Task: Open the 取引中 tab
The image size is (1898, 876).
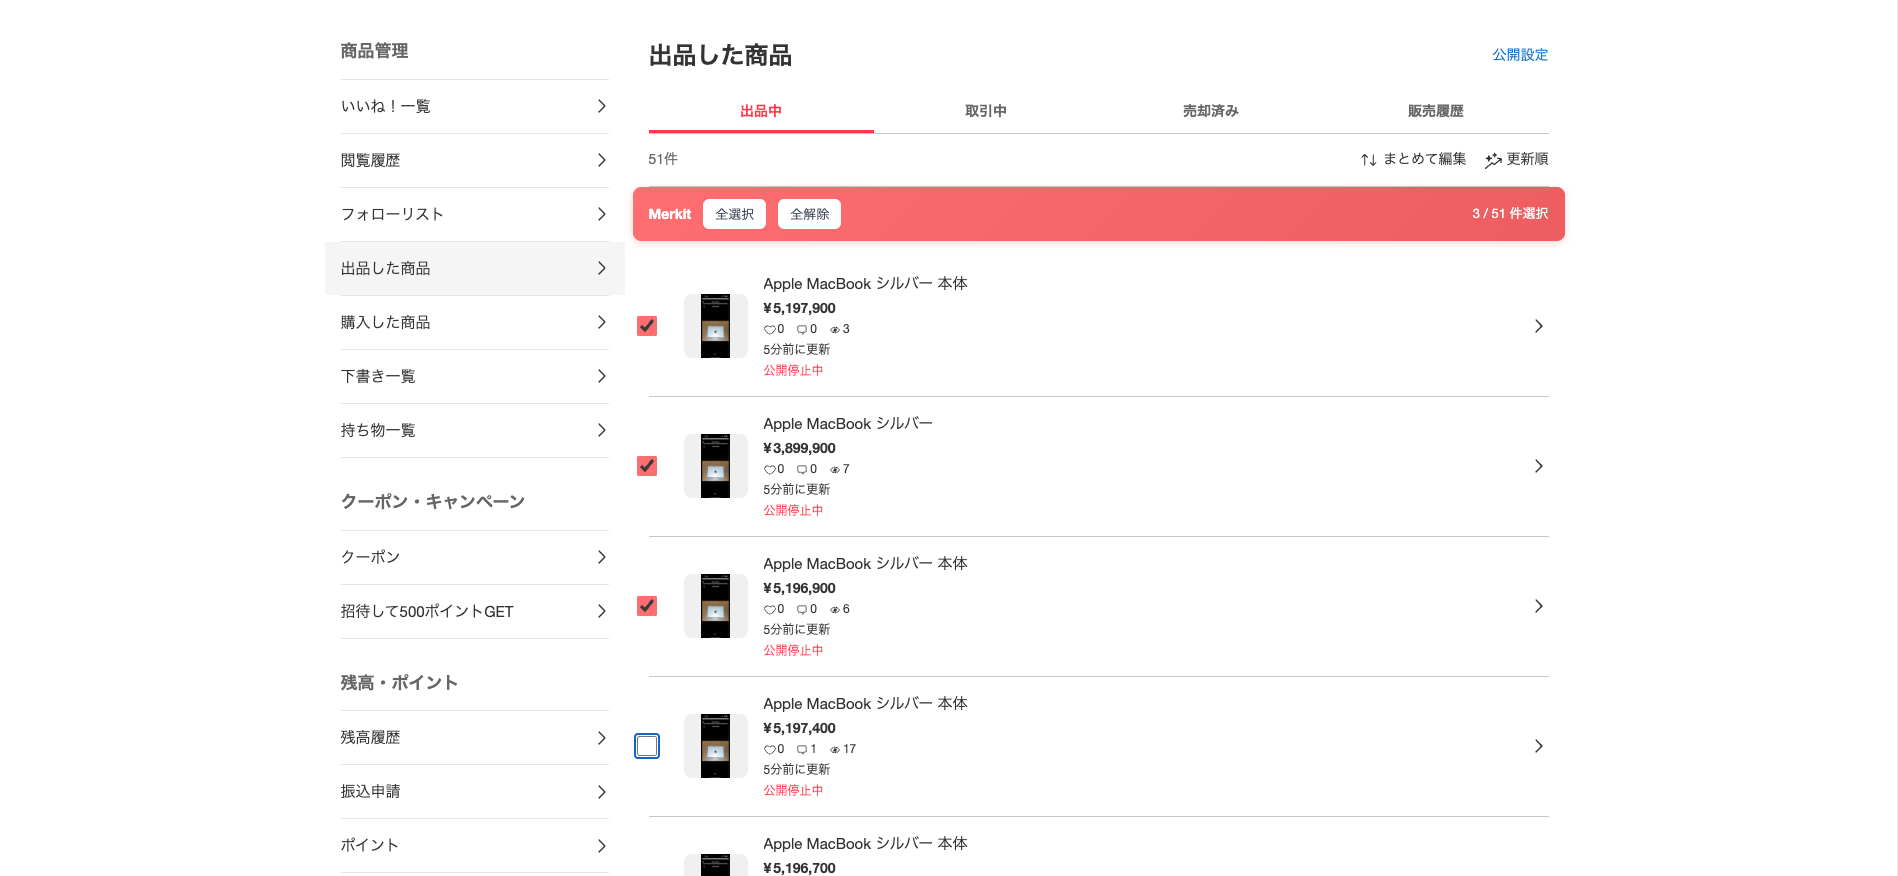Action: click(x=985, y=111)
